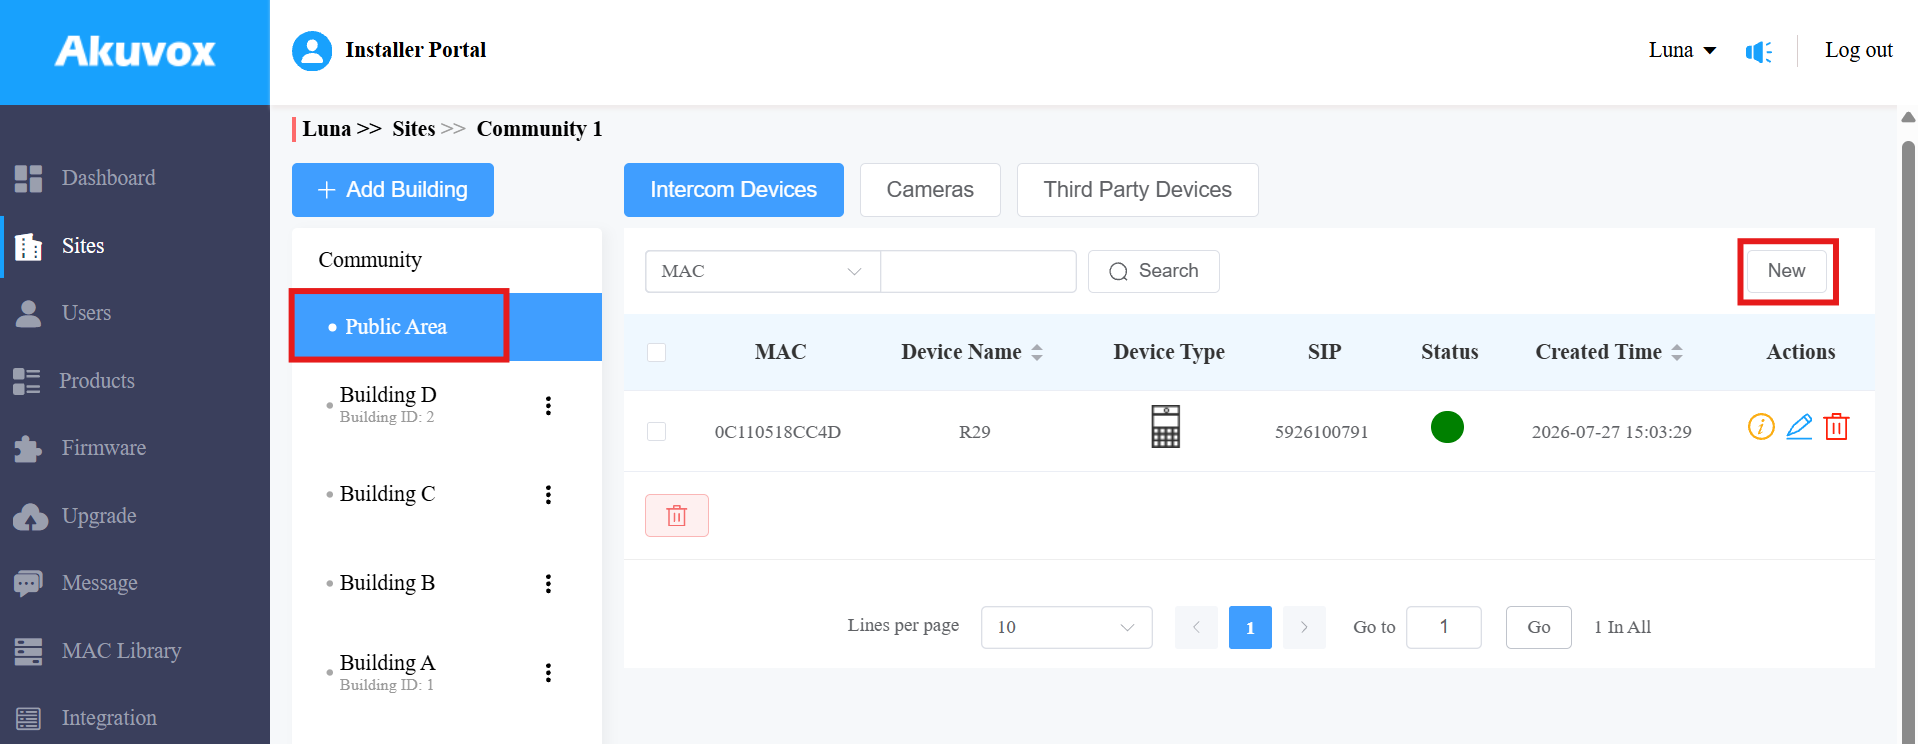
Task: Open the Installer Portal user avatar
Action: tap(312, 51)
